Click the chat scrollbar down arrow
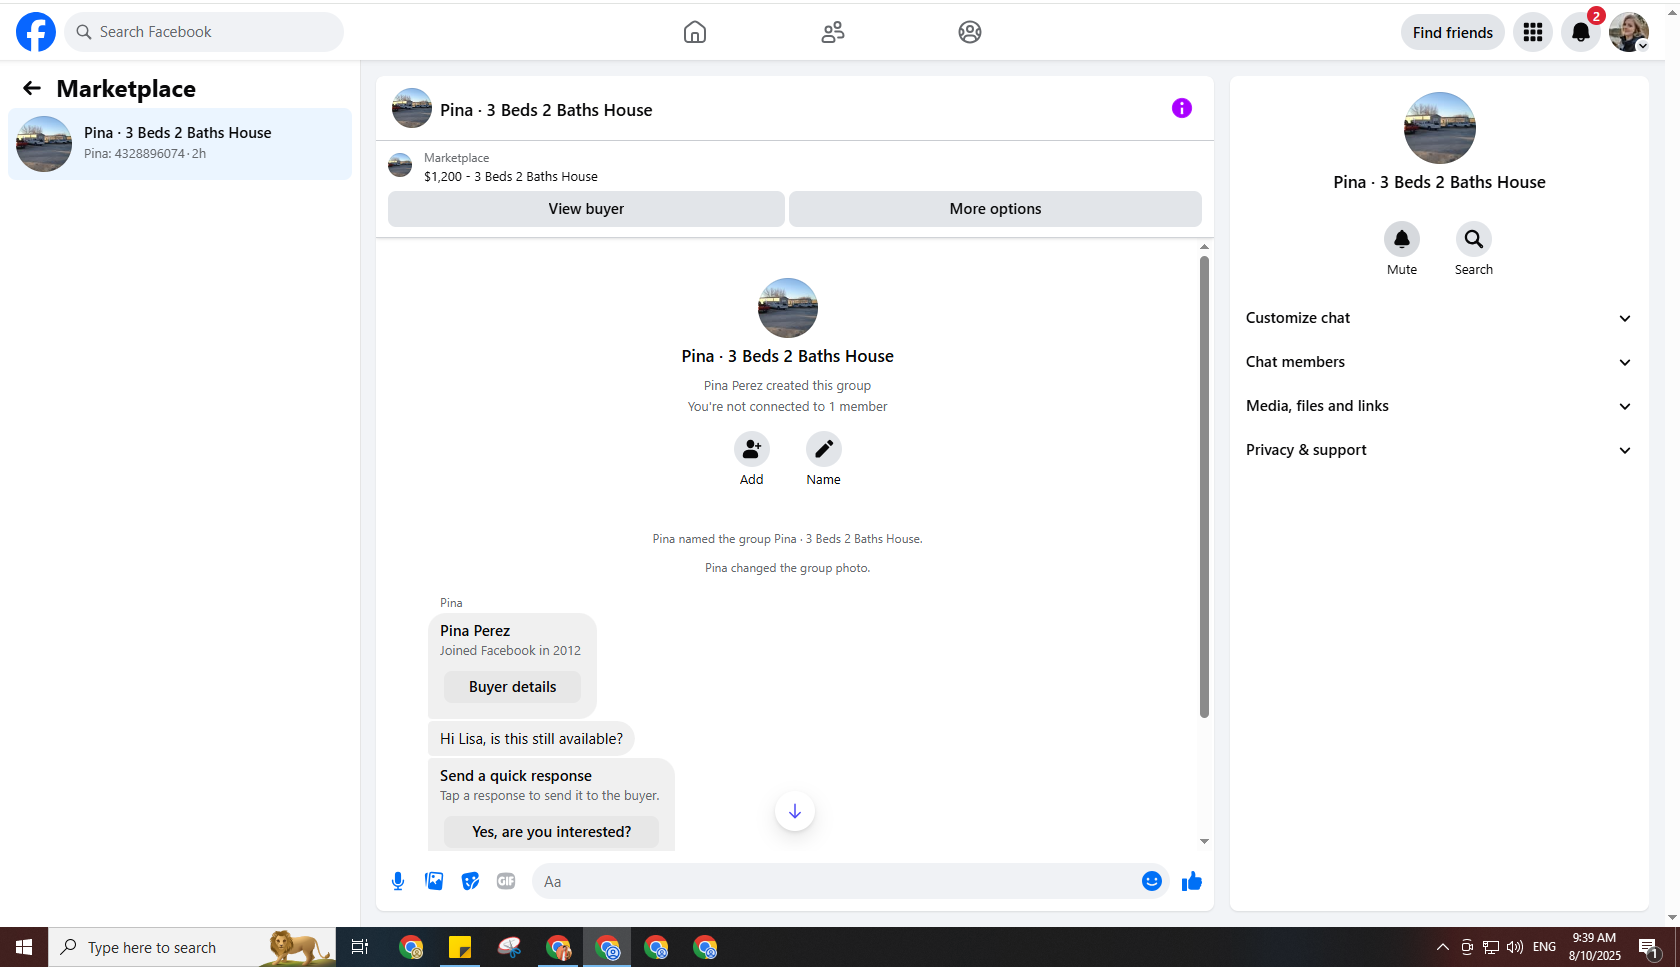The height and width of the screenshot is (967, 1680). click(1204, 841)
